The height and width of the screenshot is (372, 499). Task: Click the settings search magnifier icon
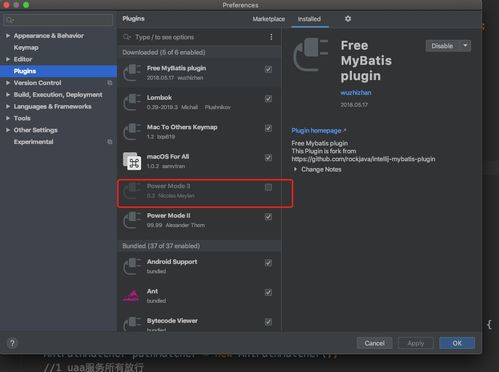pyautogui.click(x=10, y=20)
